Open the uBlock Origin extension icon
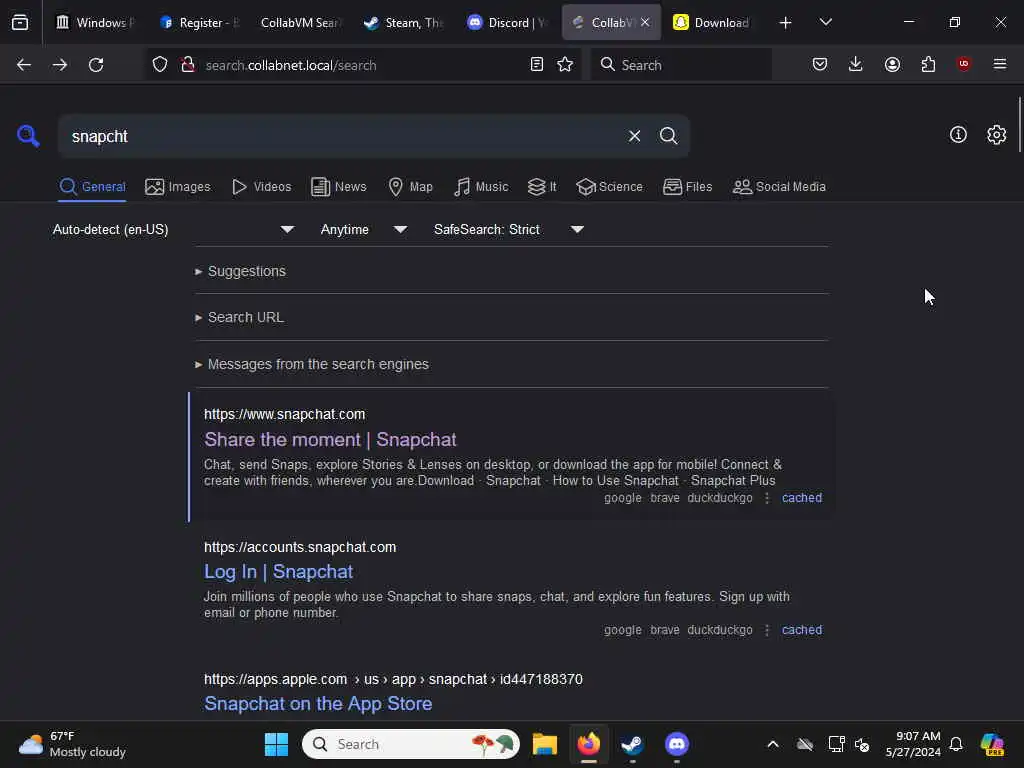Viewport: 1024px width, 768px height. tap(964, 64)
